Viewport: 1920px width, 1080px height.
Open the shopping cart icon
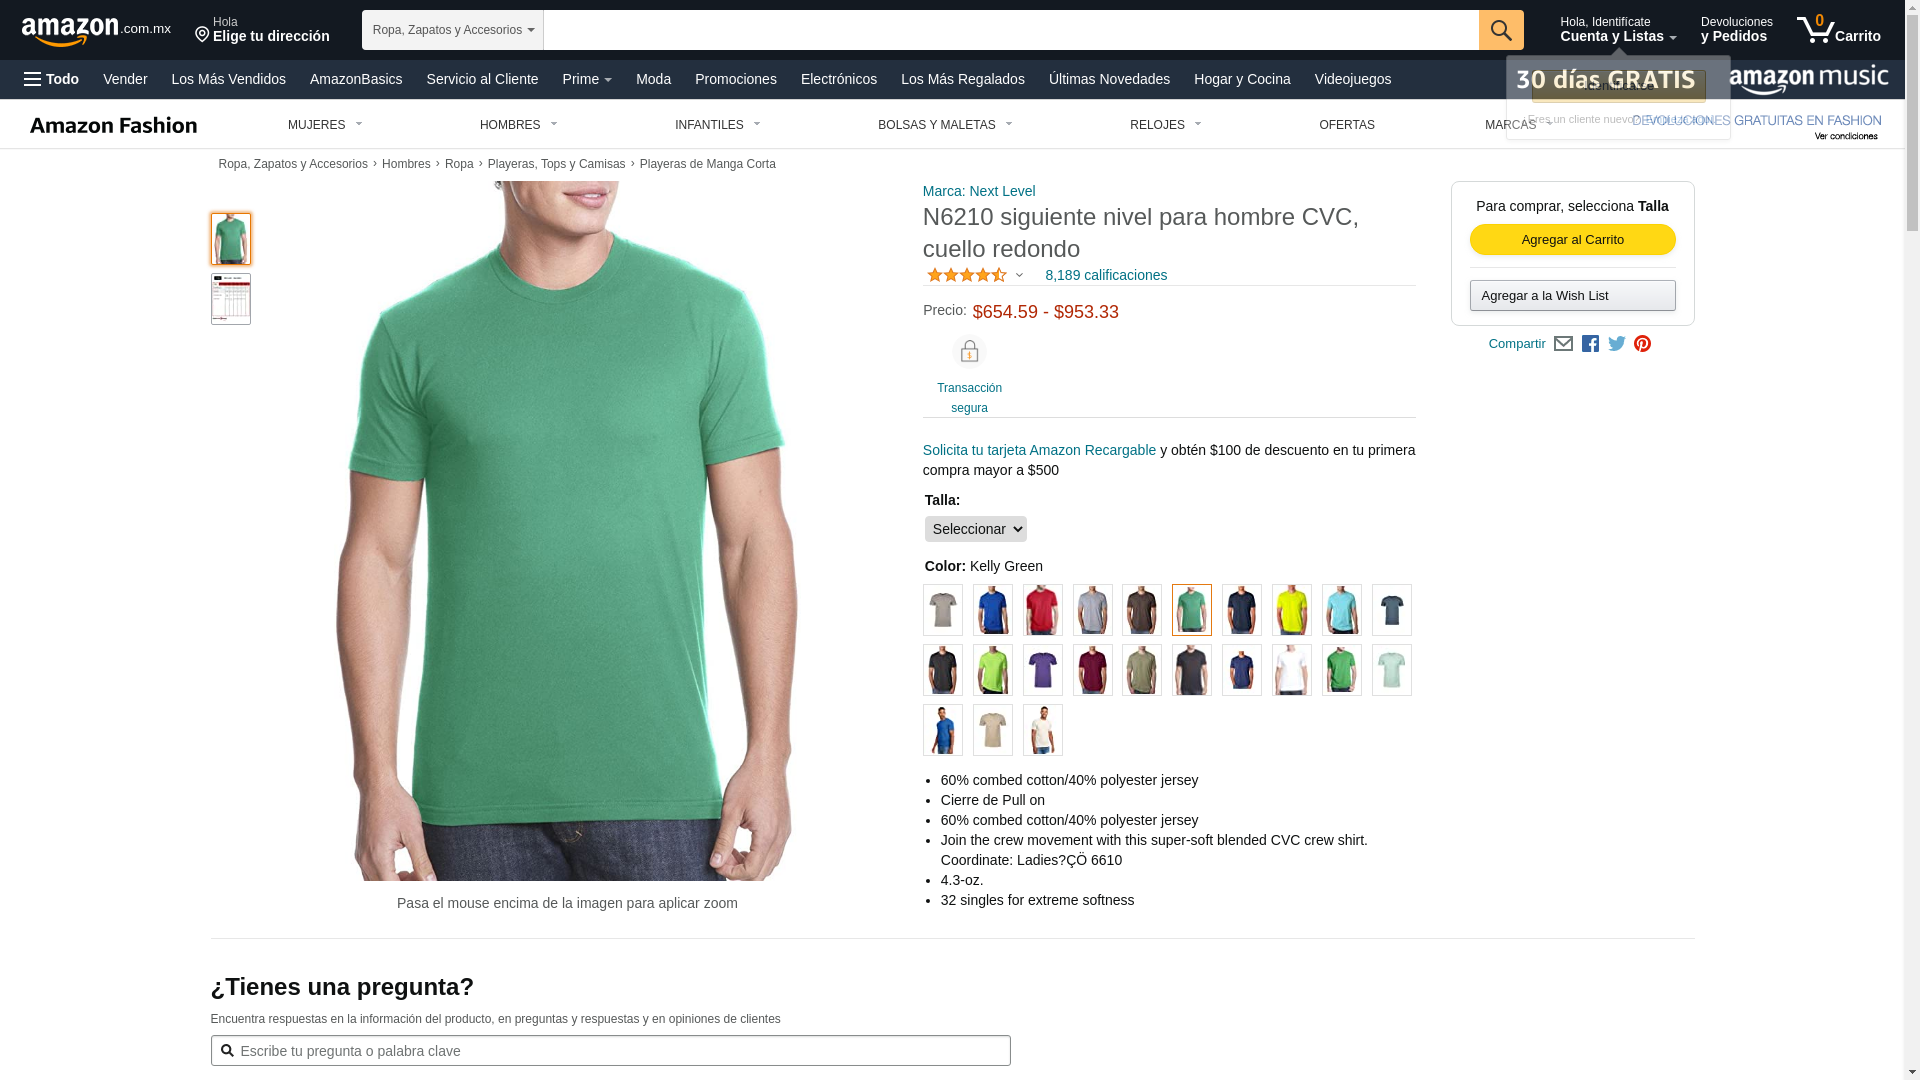tap(1838, 29)
